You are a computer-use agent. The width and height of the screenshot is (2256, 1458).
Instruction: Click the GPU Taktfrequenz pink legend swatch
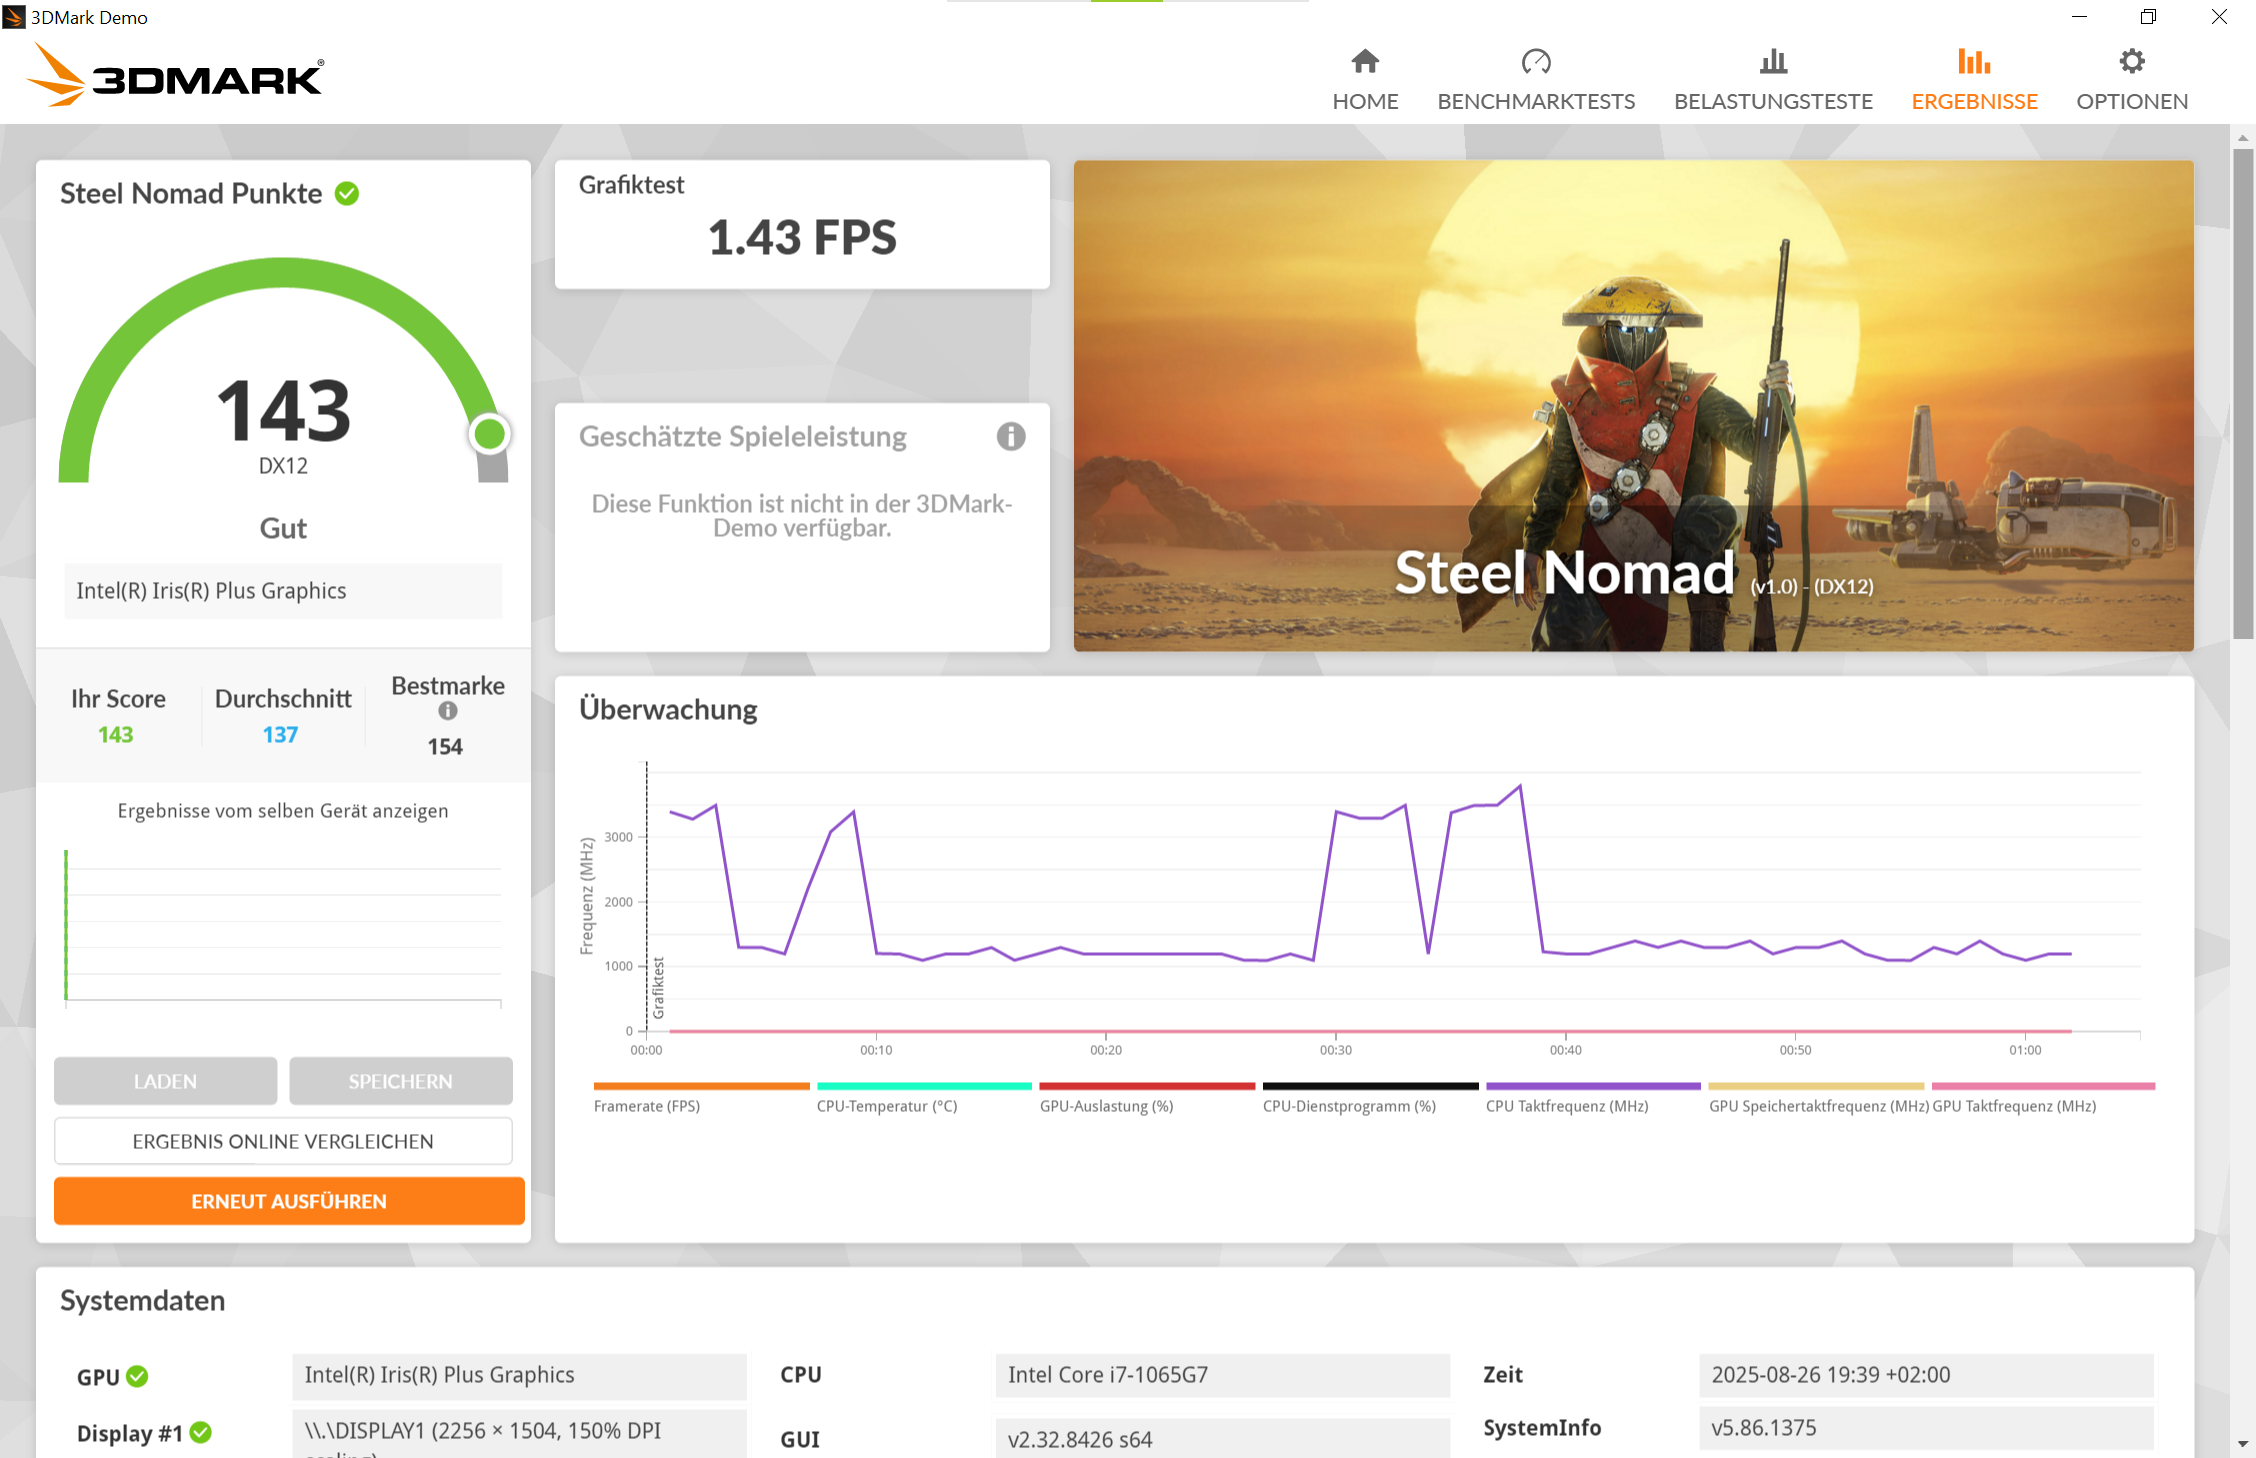pyautogui.click(x=2042, y=1087)
